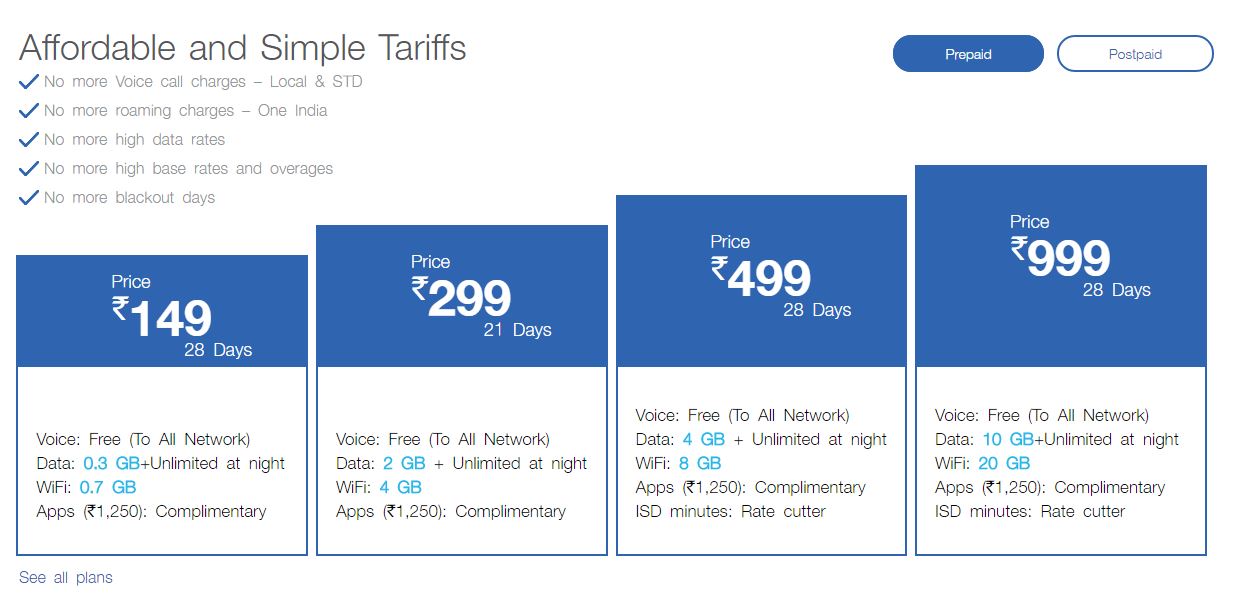Screen dimensions: 1241x596
Task: Click the 0.3 GB data value
Action: pos(109,463)
